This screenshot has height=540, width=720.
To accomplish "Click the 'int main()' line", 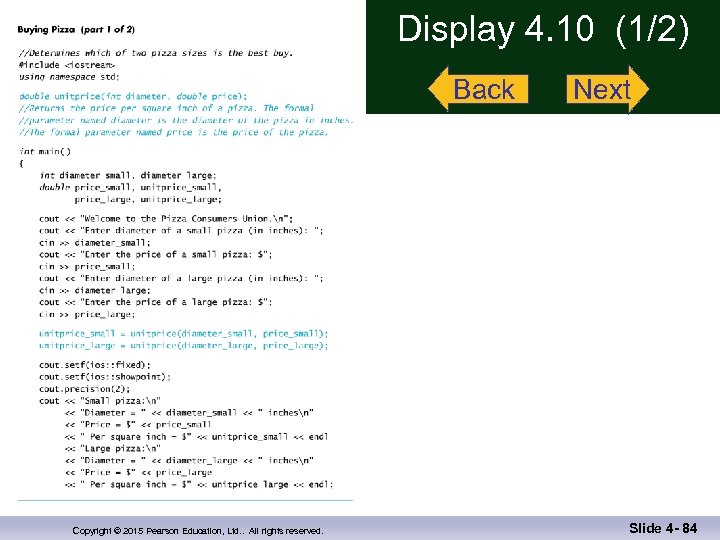I will [45, 151].
